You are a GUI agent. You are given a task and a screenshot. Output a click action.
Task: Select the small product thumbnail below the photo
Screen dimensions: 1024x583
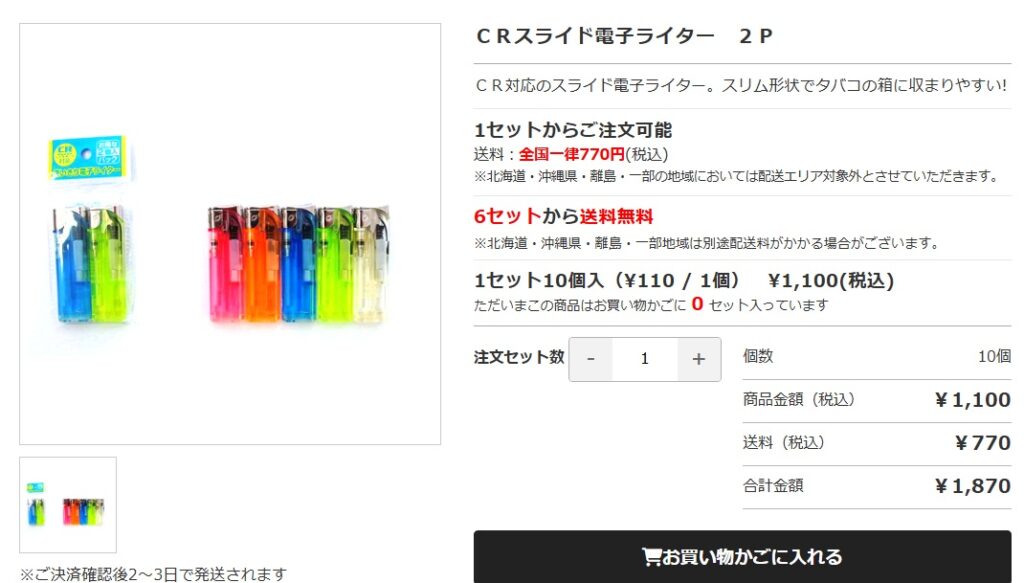coord(68,505)
